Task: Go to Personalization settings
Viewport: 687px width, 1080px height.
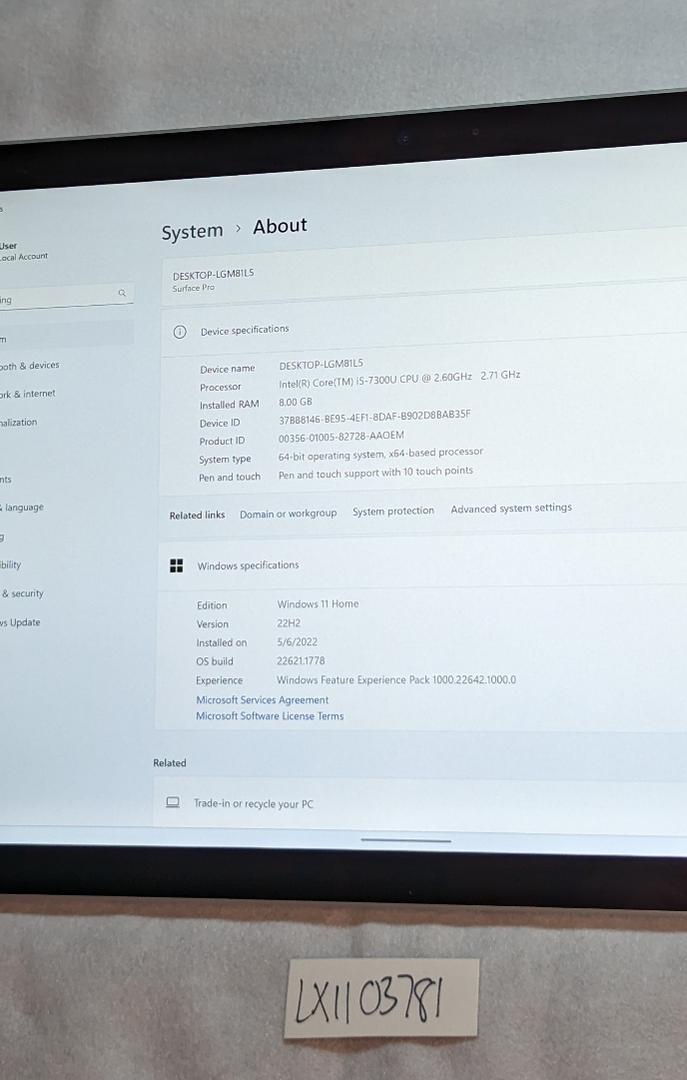Action: [19, 423]
